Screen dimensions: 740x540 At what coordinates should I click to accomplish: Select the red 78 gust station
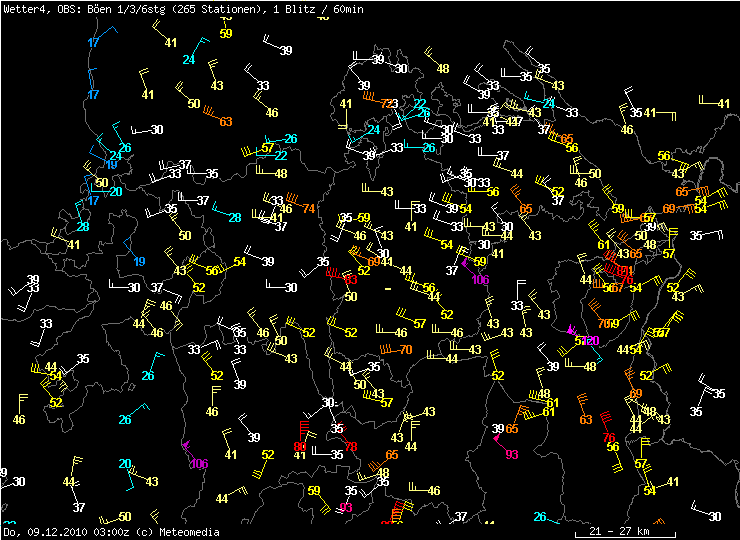point(350,446)
